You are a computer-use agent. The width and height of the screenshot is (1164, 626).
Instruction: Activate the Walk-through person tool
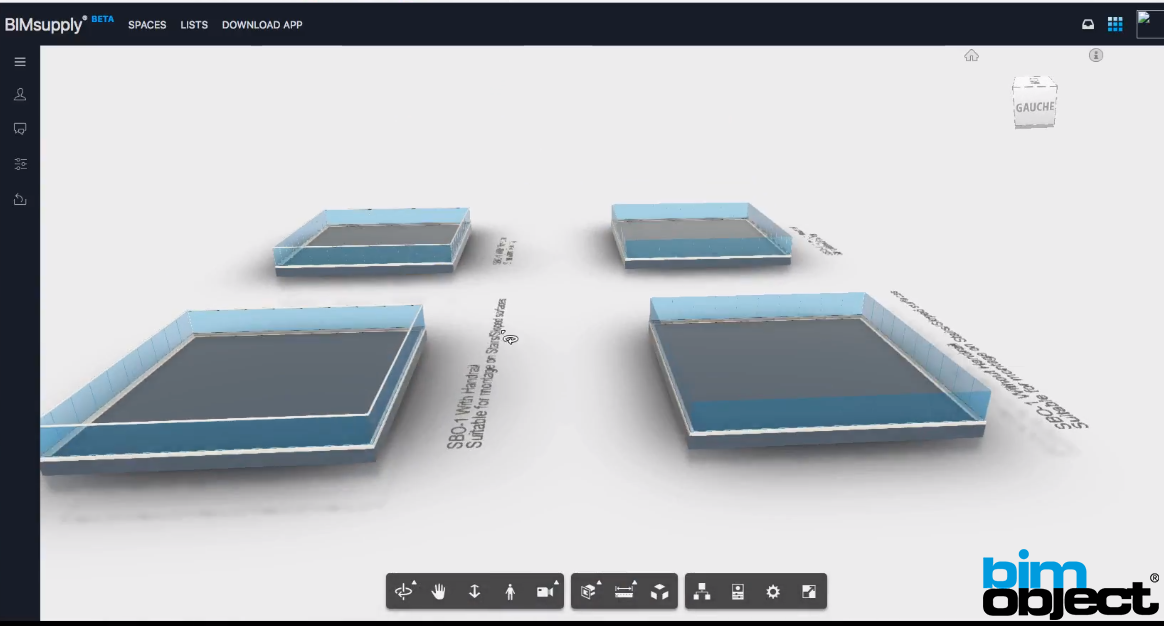[x=510, y=591]
